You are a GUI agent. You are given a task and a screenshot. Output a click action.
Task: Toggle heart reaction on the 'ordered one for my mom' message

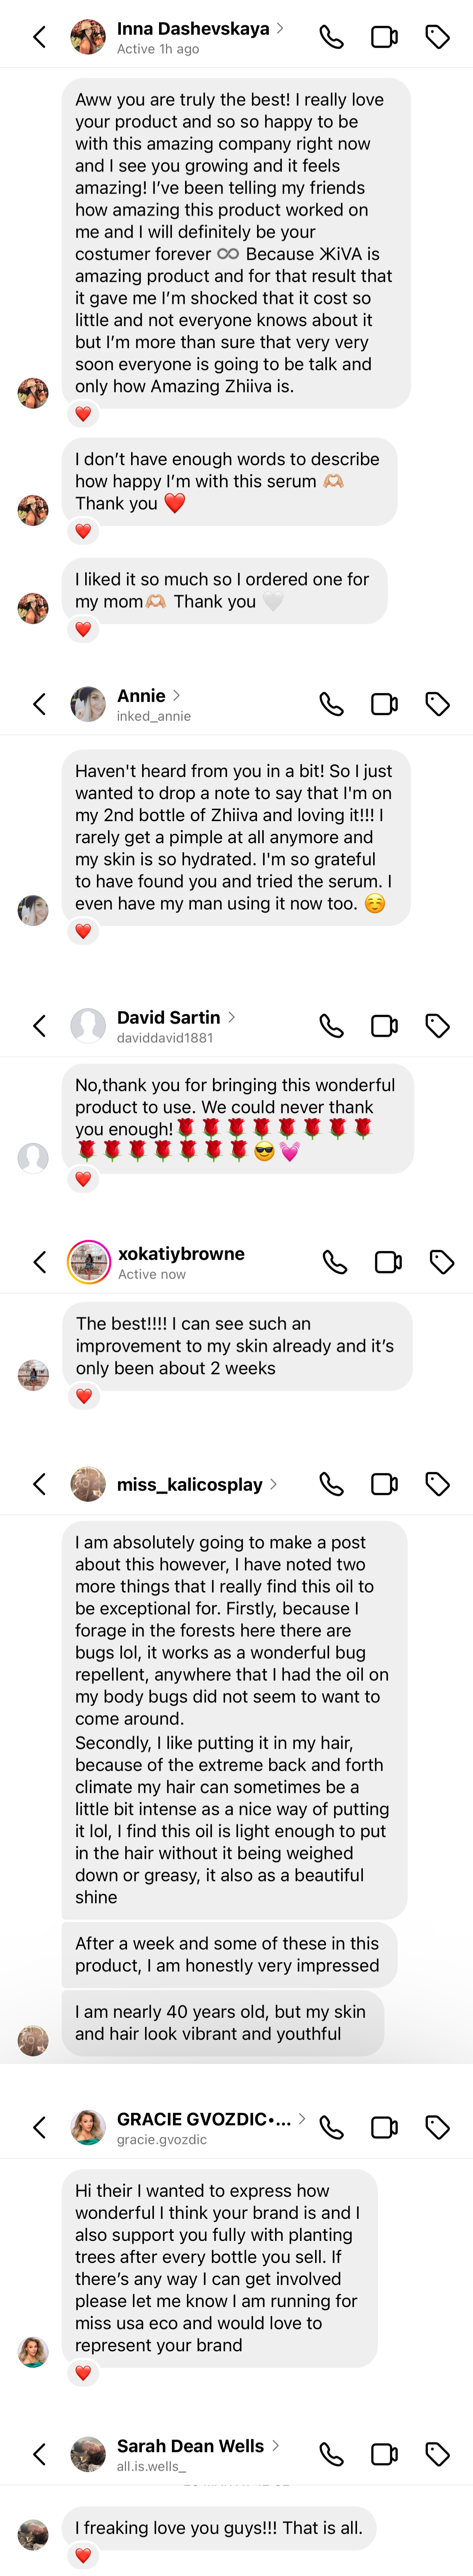point(83,629)
